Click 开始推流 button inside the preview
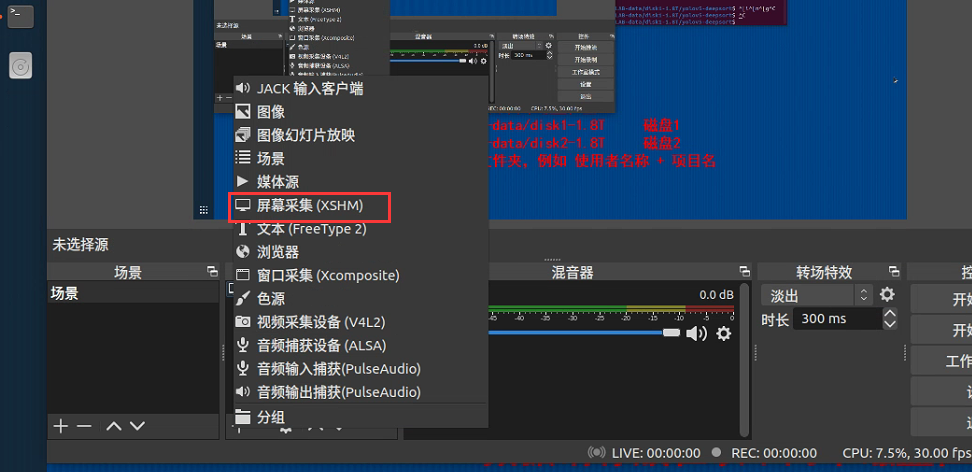The image size is (972, 472). point(586,48)
